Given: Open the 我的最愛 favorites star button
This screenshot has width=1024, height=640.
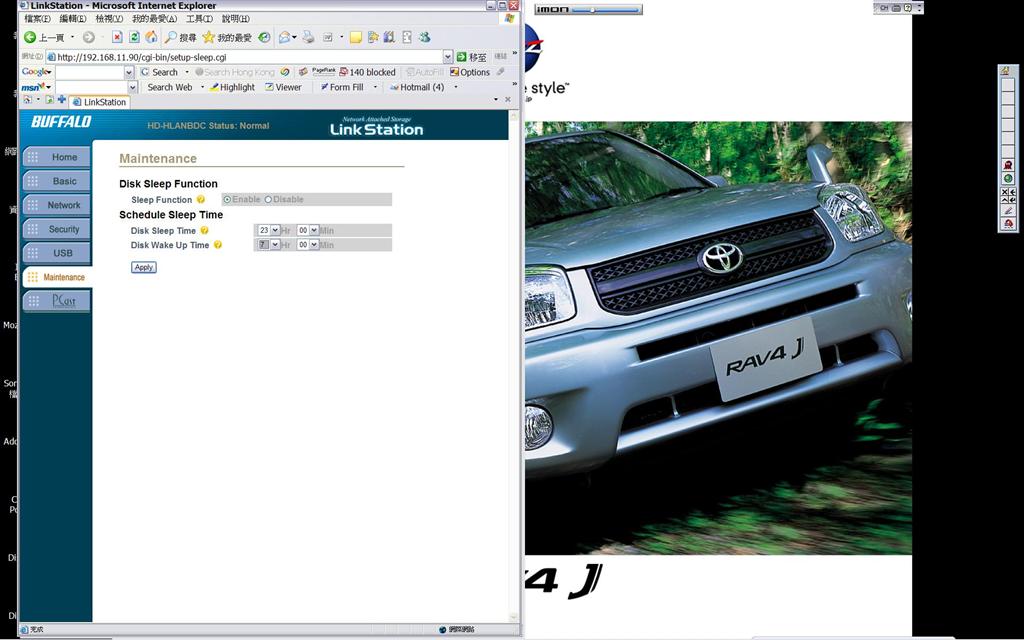Looking at the screenshot, I should coord(227,37).
